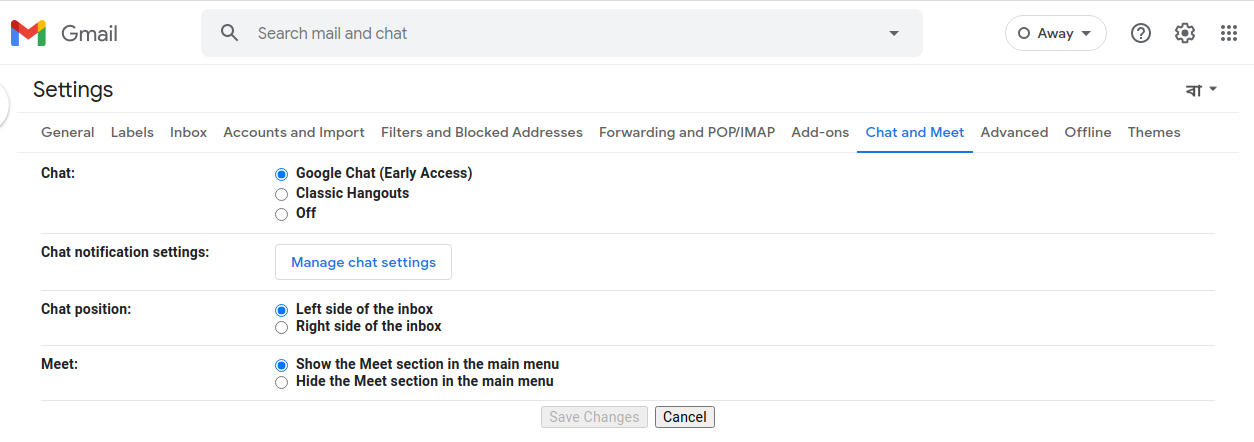The height and width of the screenshot is (442, 1254).
Task: Click Manage chat settings button
Action: (x=363, y=262)
